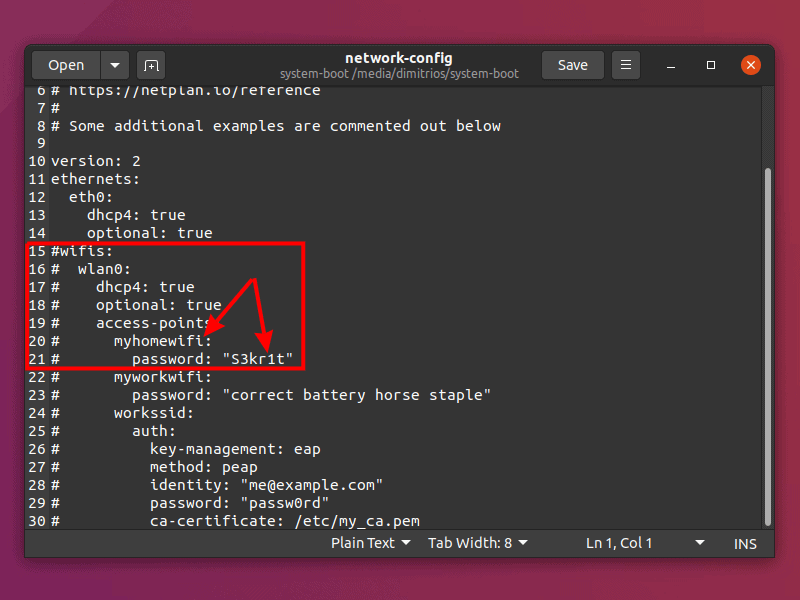Click the network-config window title
This screenshot has height=600, width=800.
point(398,58)
